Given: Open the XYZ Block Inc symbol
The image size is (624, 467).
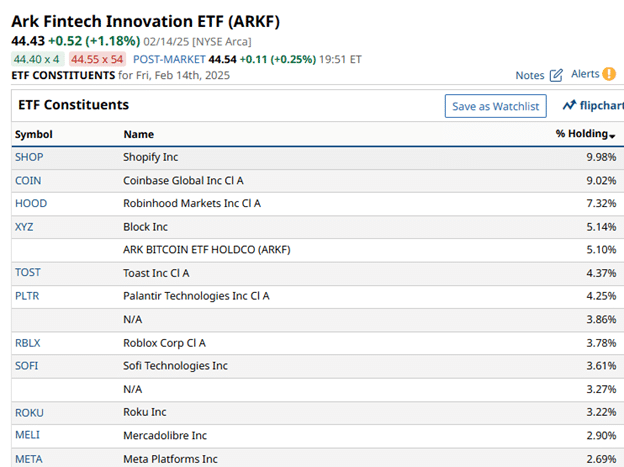Looking at the screenshot, I should tap(24, 227).
